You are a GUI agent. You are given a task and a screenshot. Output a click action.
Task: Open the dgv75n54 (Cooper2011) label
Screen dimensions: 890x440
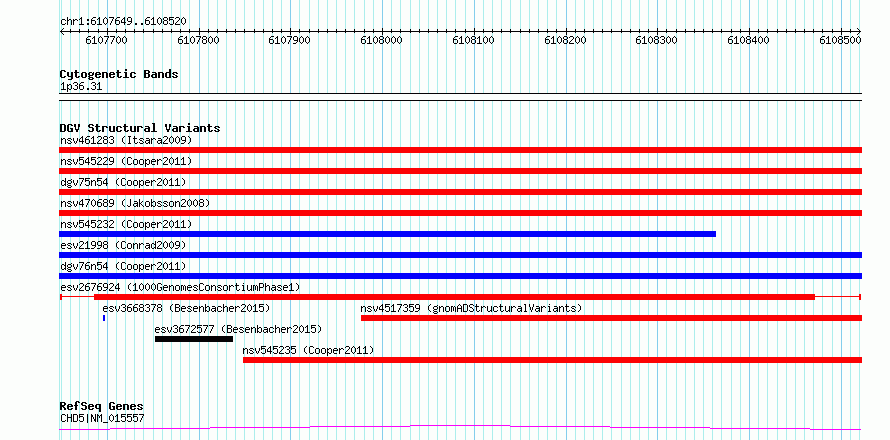(123, 182)
